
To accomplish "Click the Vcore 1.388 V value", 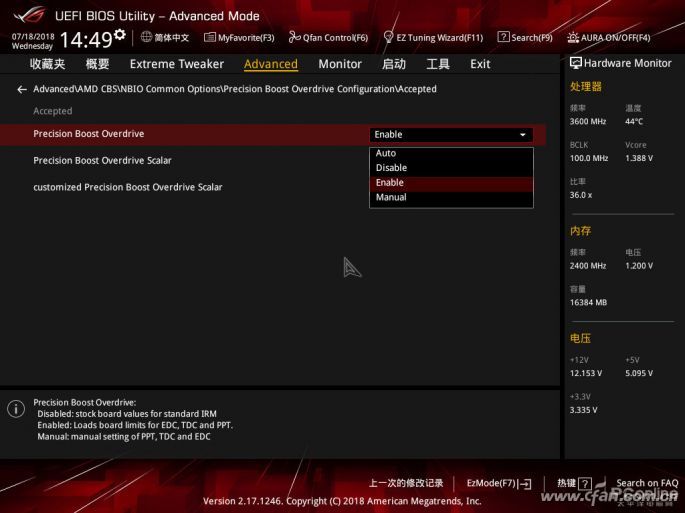I will coord(639,158).
